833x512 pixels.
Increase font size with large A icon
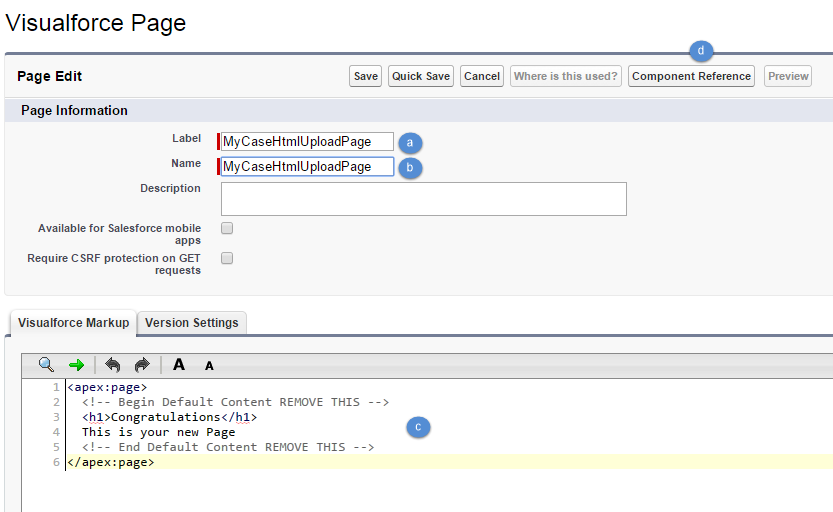click(x=179, y=365)
